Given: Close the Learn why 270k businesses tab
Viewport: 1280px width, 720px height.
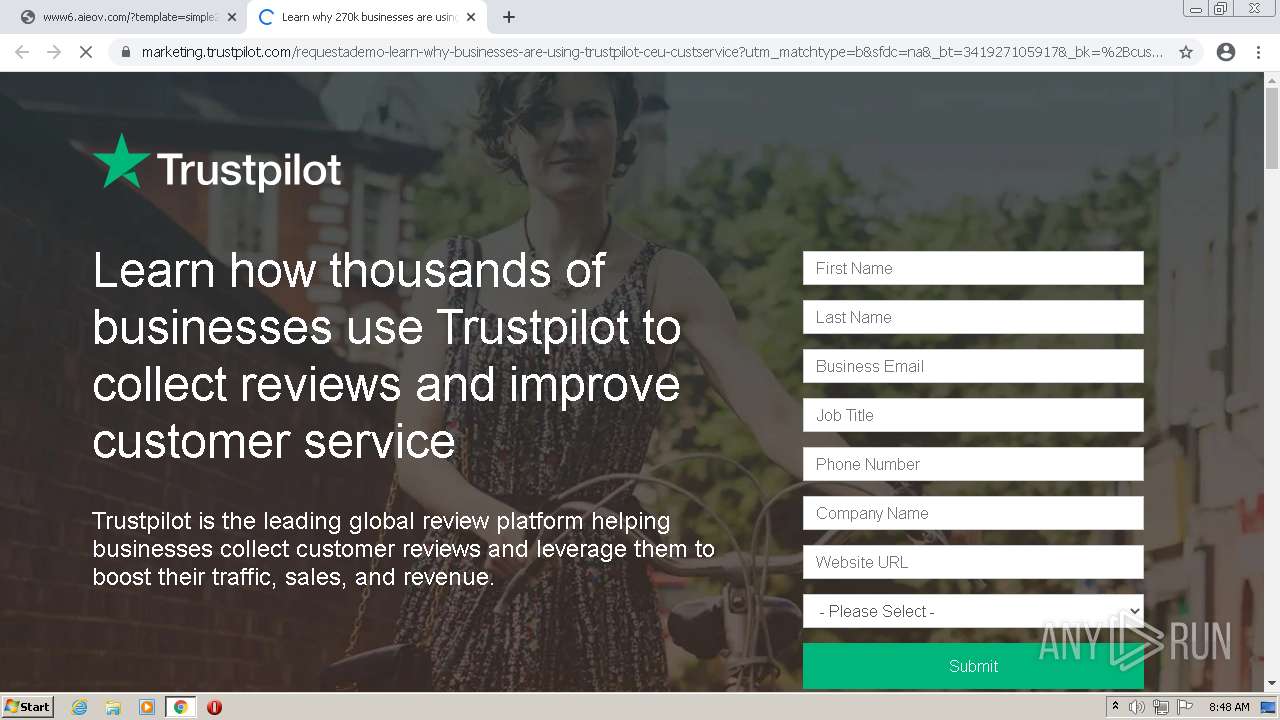Looking at the screenshot, I should [471, 17].
